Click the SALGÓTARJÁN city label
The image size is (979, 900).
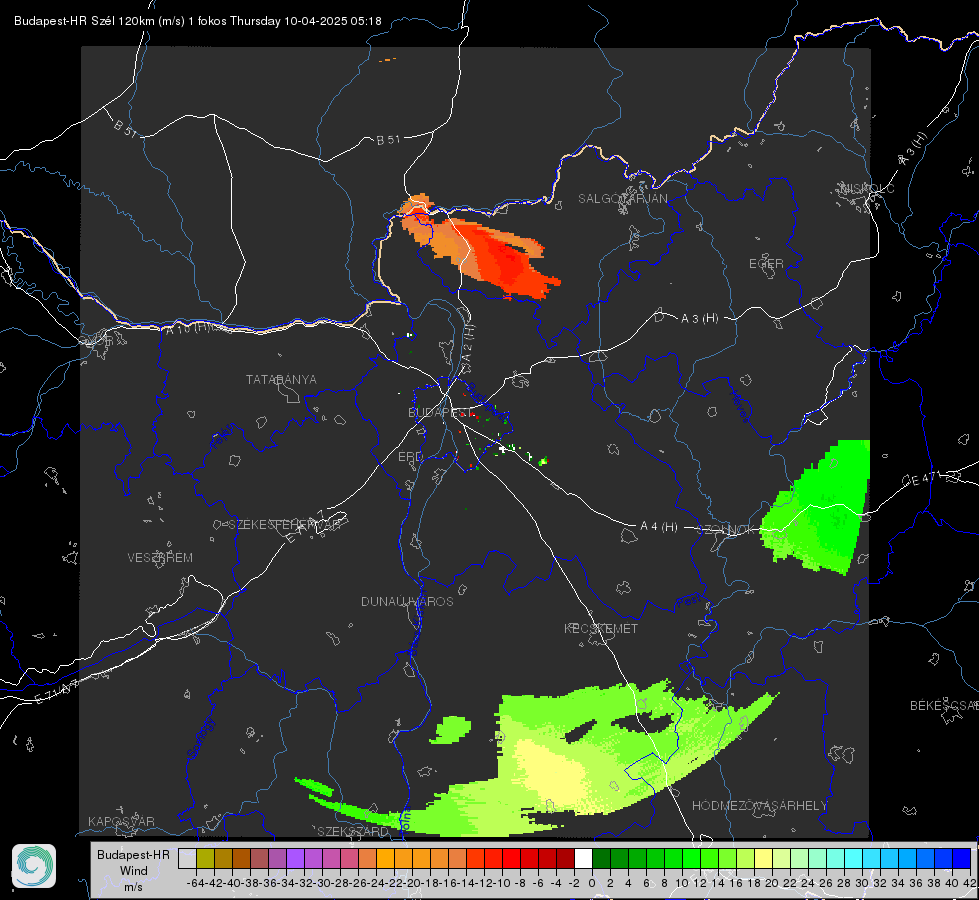622,199
